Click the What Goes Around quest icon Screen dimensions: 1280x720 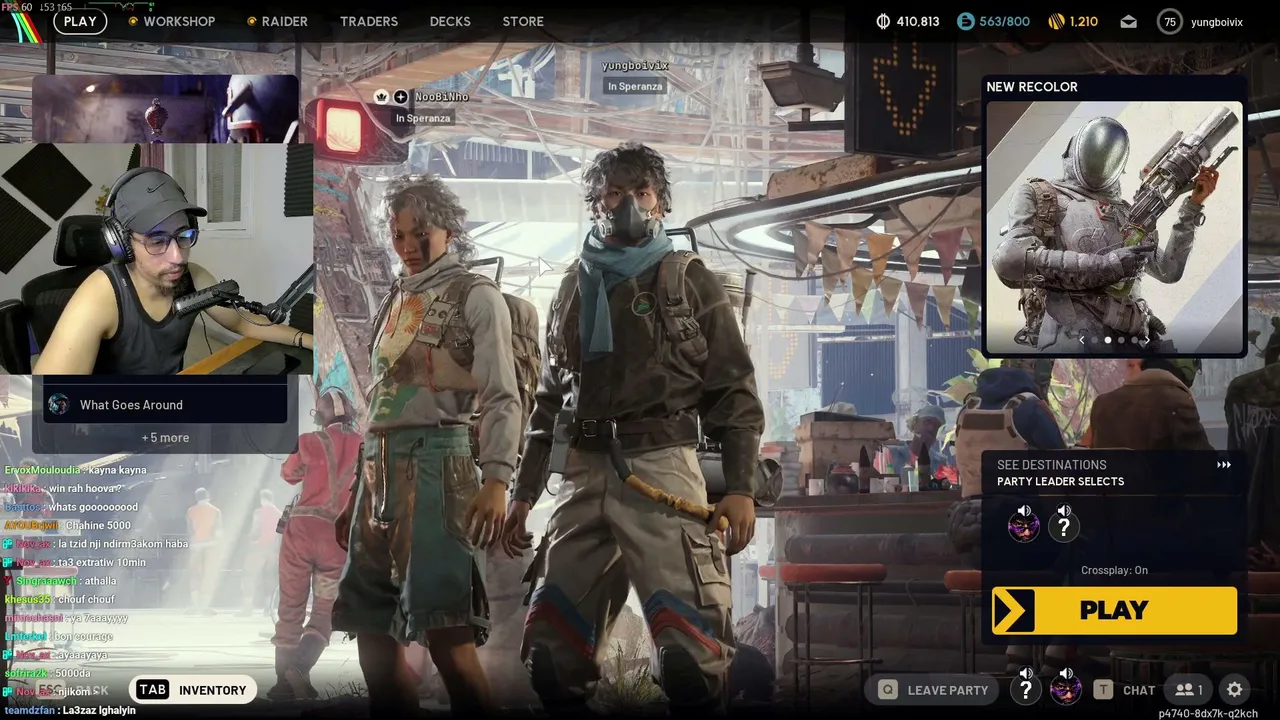point(59,404)
